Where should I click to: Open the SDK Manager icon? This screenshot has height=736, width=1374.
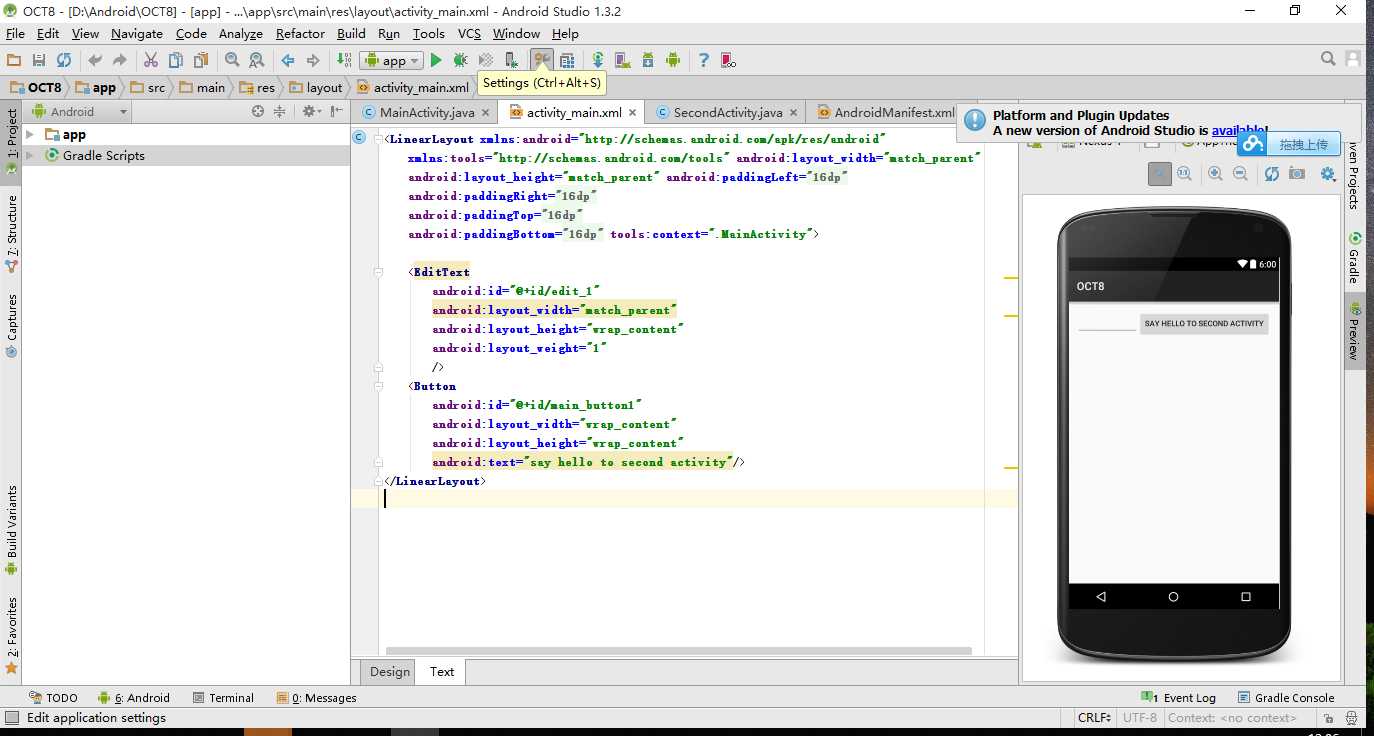coord(647,60)
